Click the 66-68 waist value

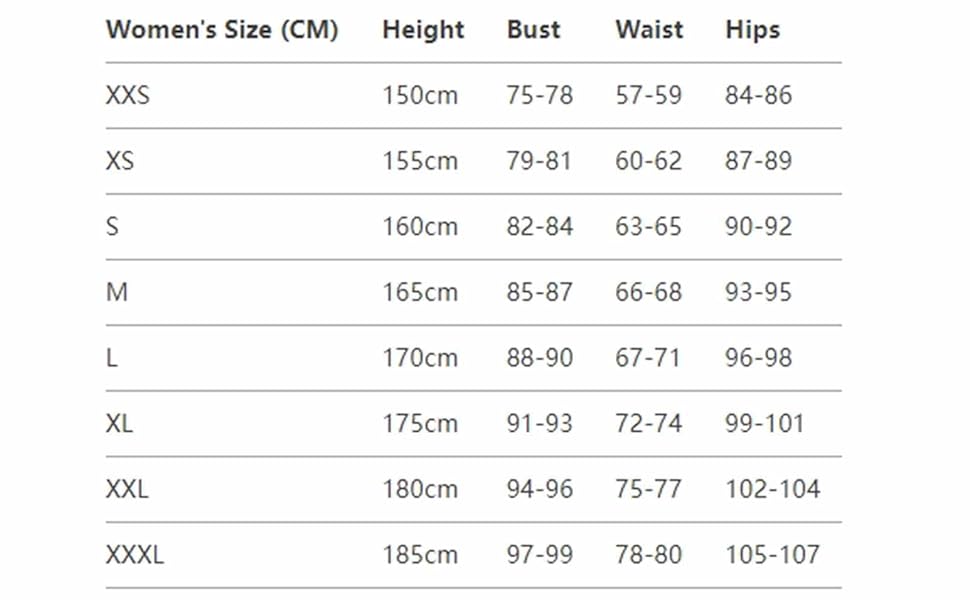[x=648, y=292]
